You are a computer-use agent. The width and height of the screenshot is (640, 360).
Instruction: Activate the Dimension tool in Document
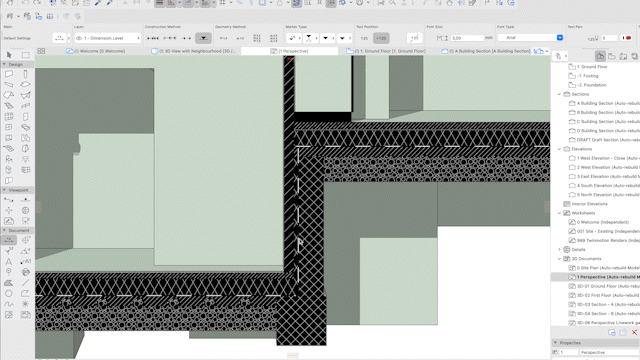[x=9, y=240]
